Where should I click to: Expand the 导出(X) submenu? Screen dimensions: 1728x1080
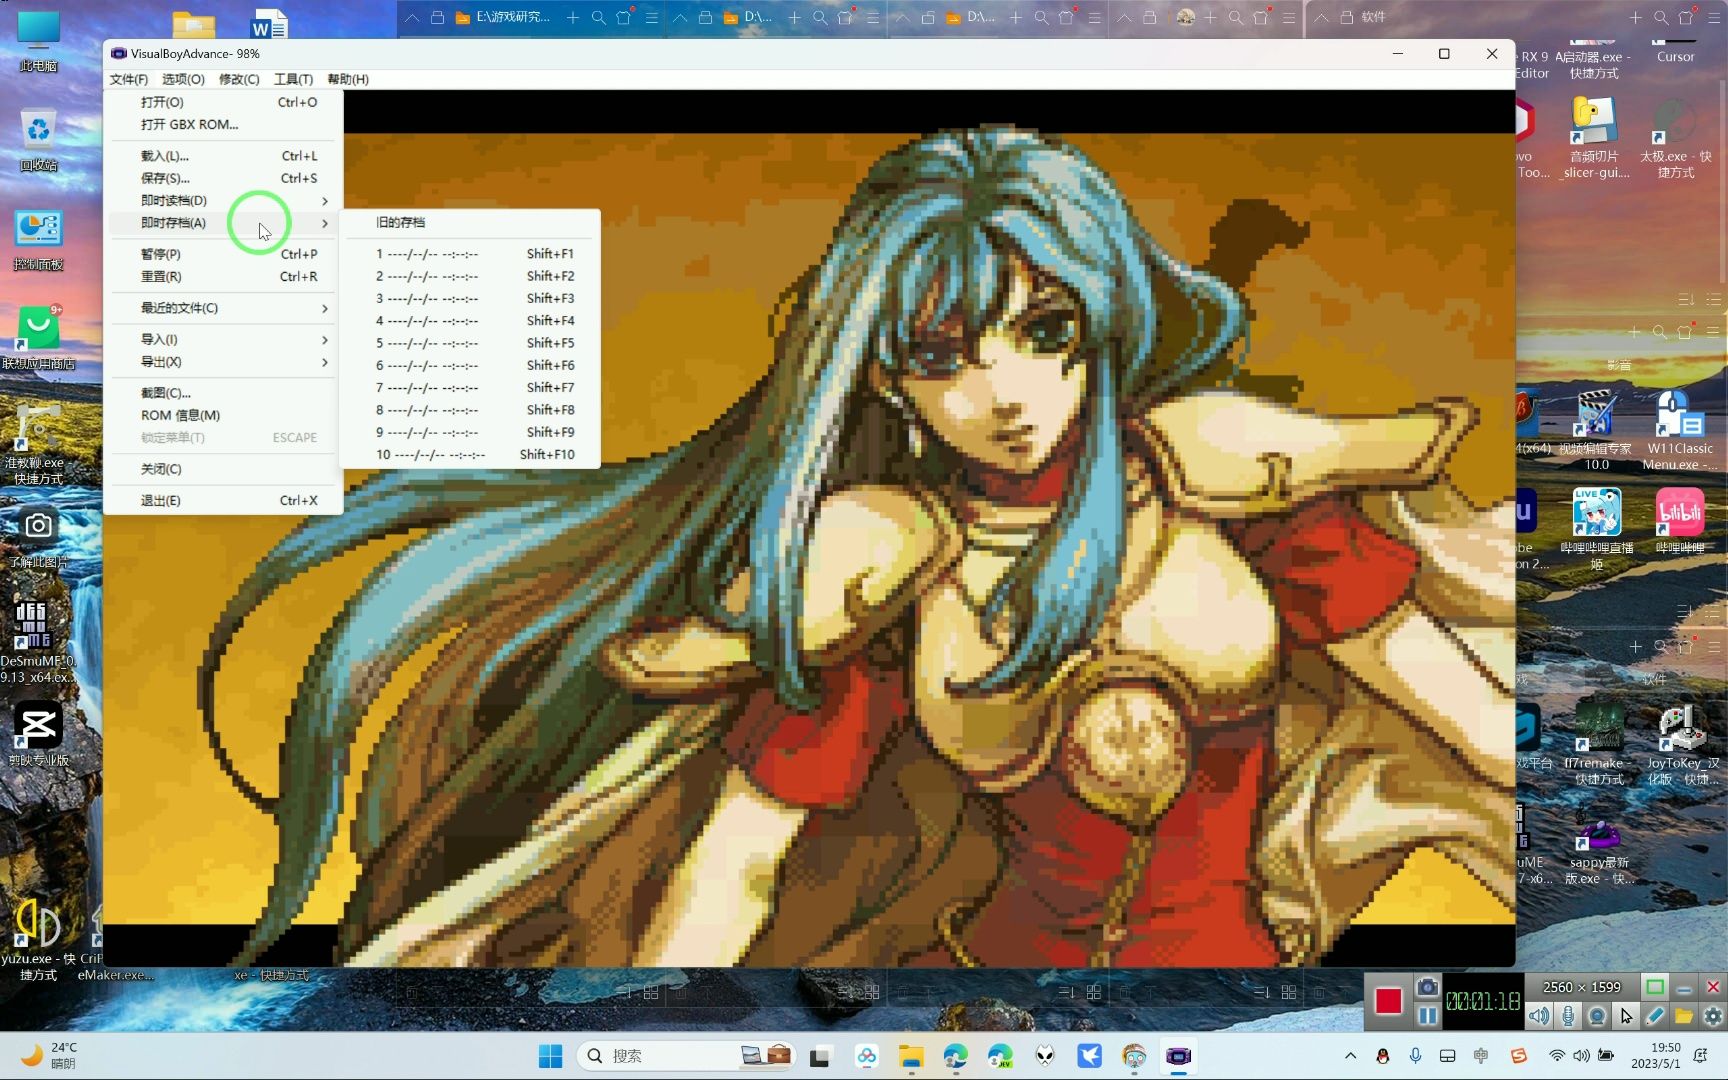point(223,361)
